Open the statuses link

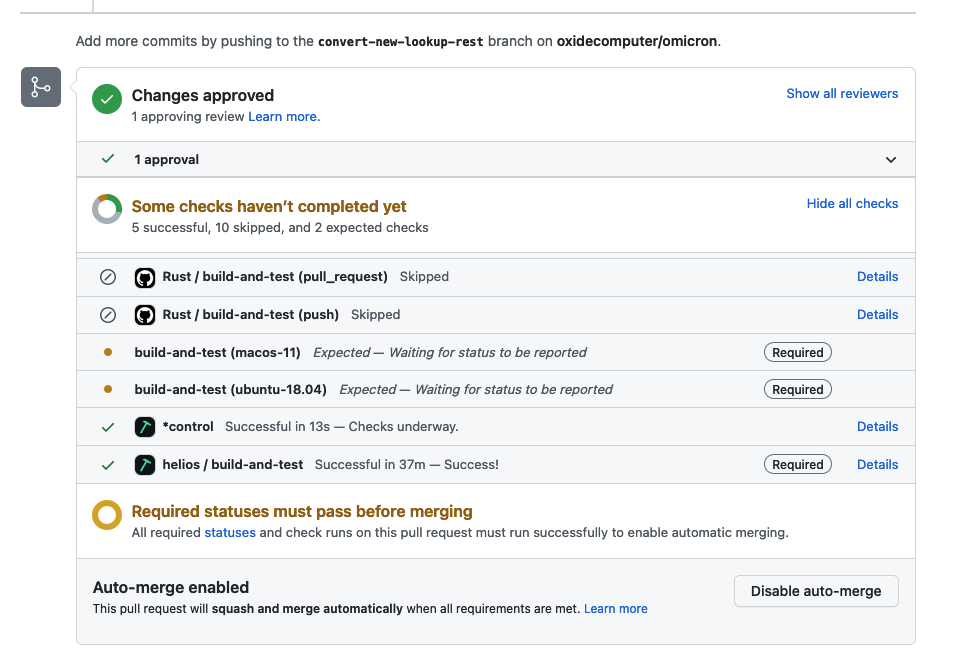pos(230,533)
